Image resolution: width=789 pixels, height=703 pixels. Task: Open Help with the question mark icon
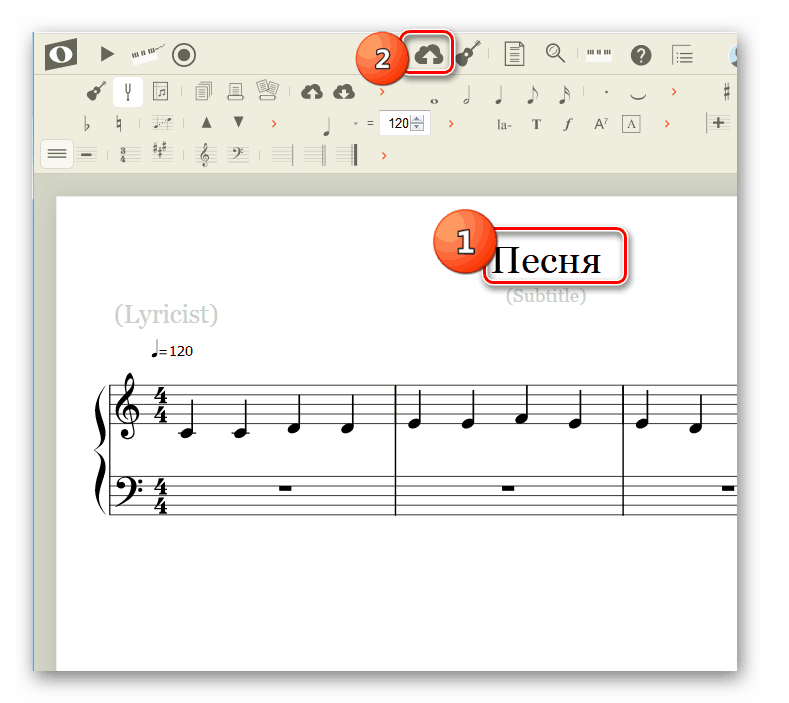click(x=641, y=55)
